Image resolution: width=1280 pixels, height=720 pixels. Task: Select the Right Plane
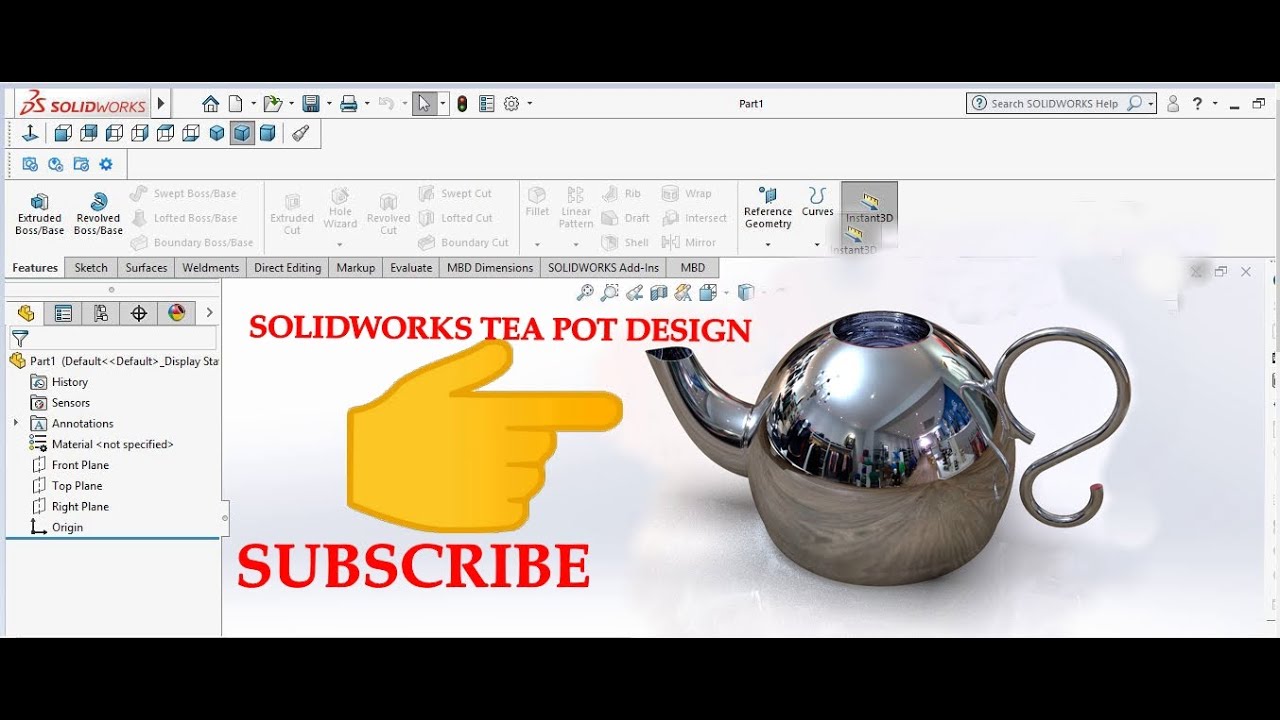70,507
